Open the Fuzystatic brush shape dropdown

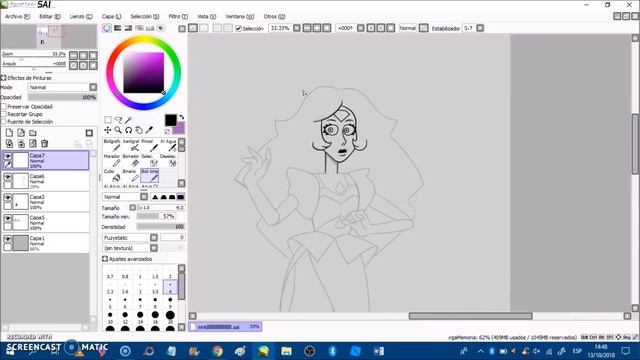coord(153,238)
